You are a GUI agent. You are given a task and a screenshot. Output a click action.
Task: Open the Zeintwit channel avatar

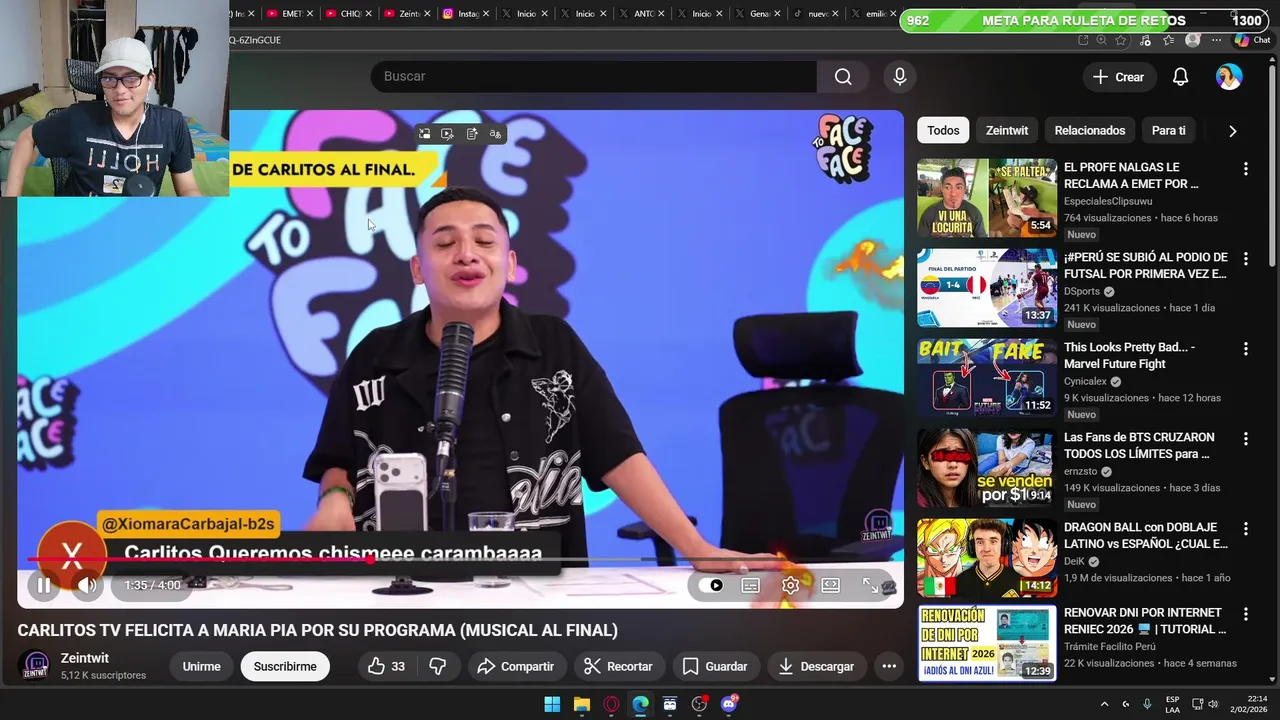[x=35, y=666]
